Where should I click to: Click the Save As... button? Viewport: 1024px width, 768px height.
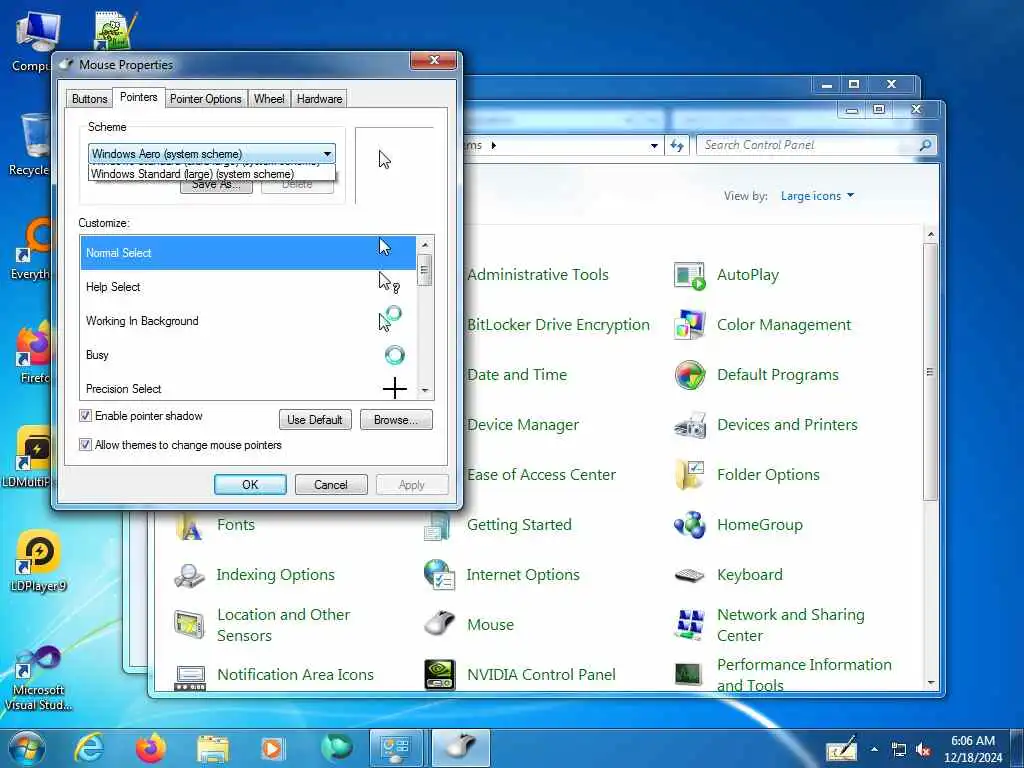pos(216,186)
